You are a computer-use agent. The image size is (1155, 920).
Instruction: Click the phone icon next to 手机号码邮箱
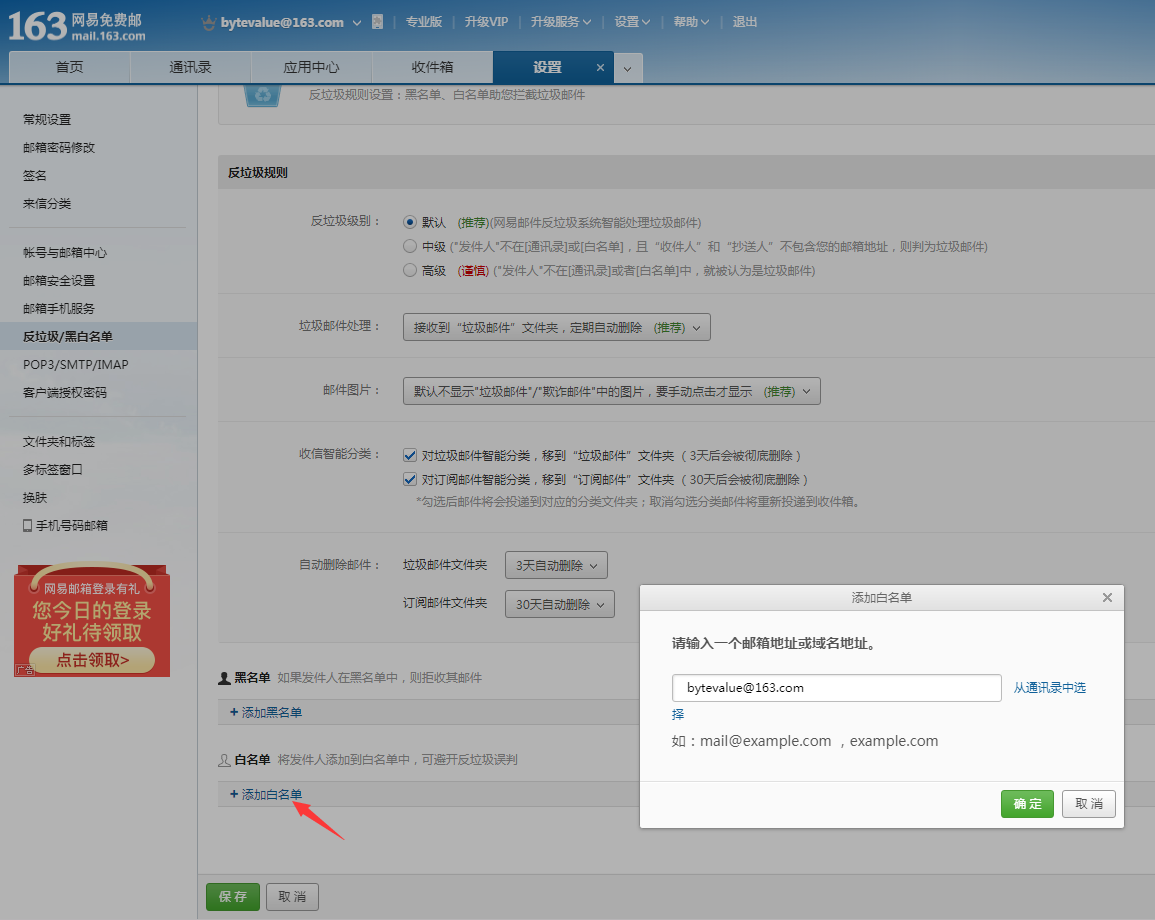click(x=28, y=525)
